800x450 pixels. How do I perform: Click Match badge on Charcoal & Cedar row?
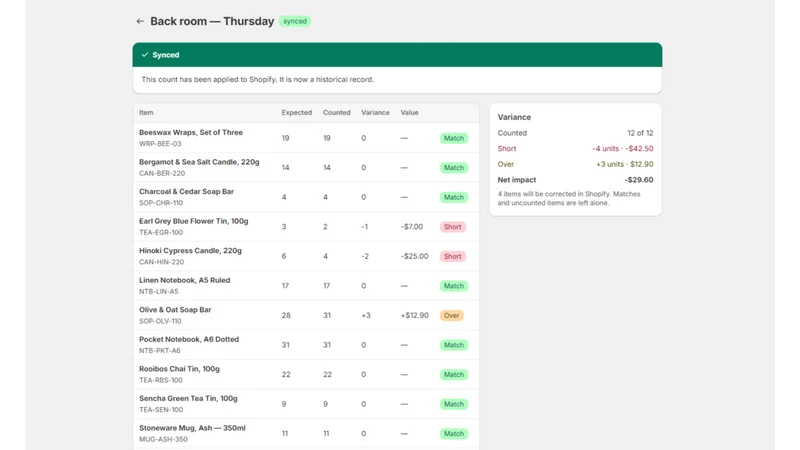(454, 197)
